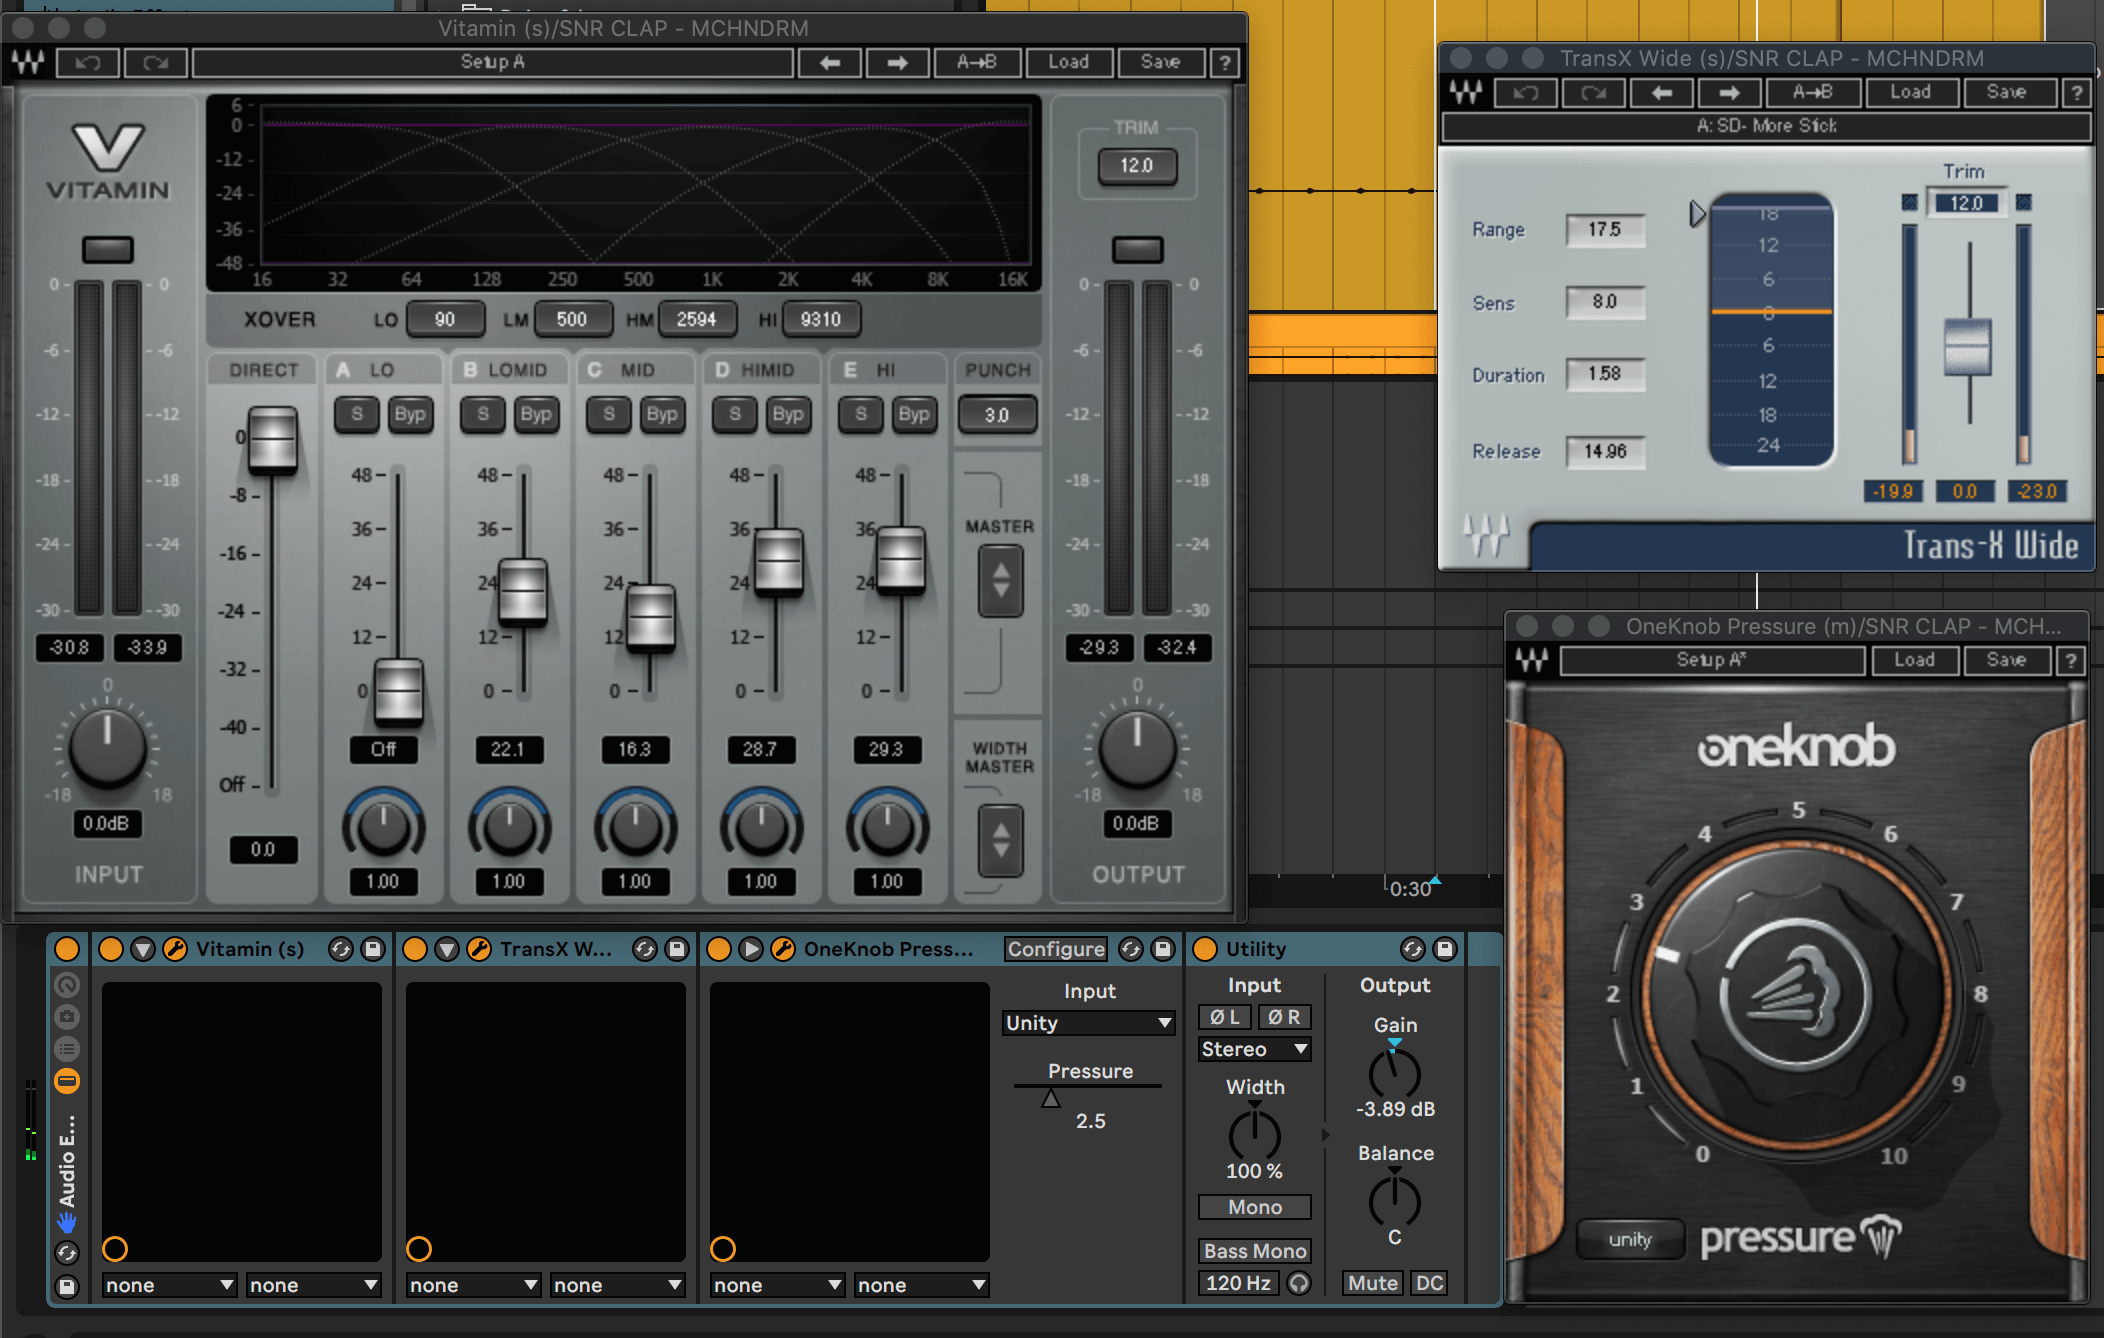
Task: Open TransX W plug-in window with wrench icon
Action: click(x=479, y=949)
